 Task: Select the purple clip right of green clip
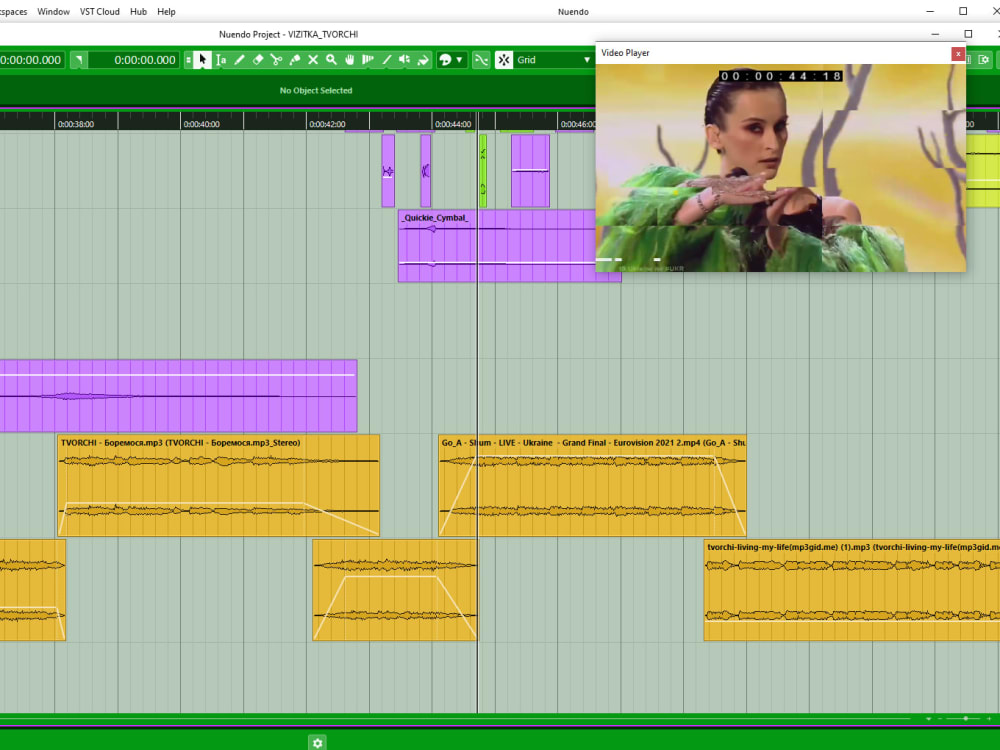pyautogui.click(x=530, y=171)
